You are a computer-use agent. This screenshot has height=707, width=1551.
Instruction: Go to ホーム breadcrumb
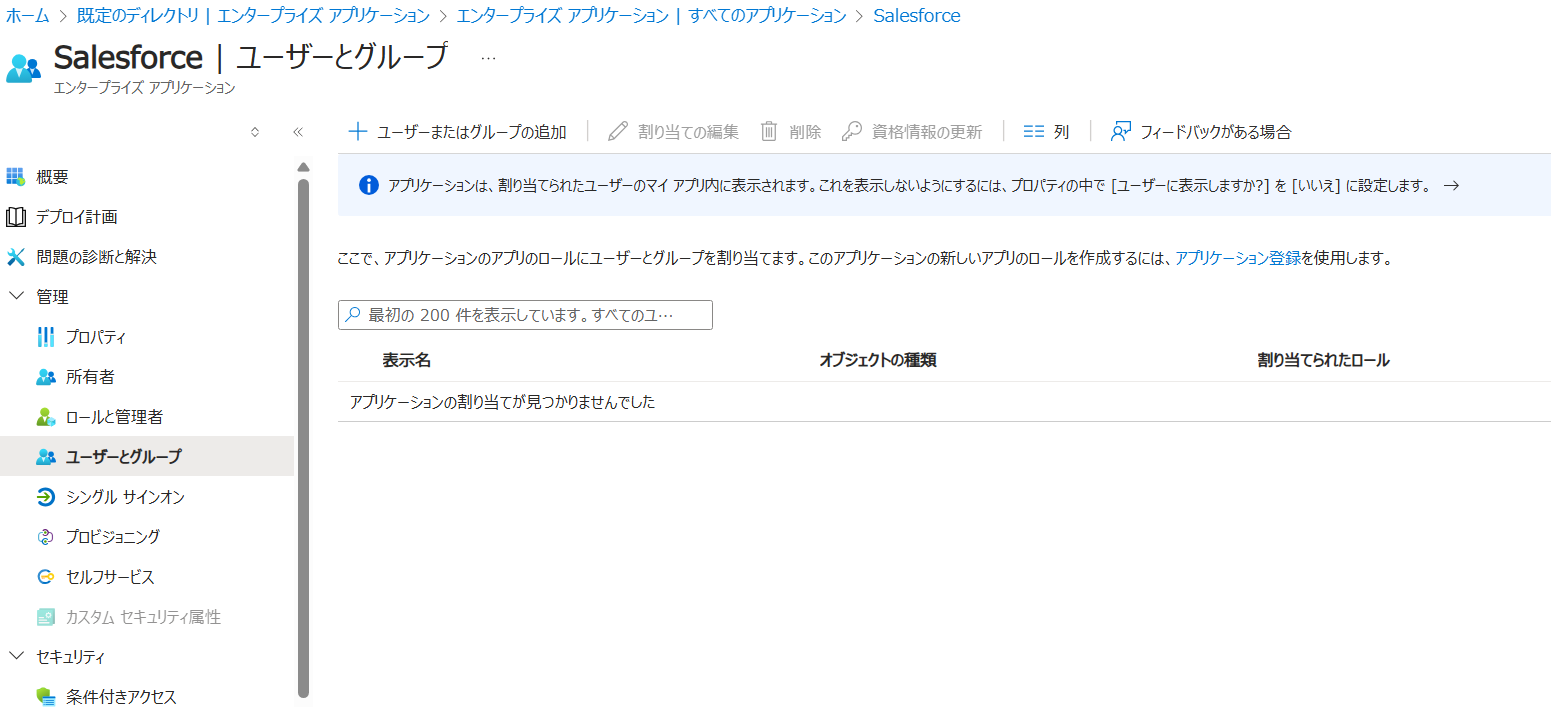click(27, 15)
